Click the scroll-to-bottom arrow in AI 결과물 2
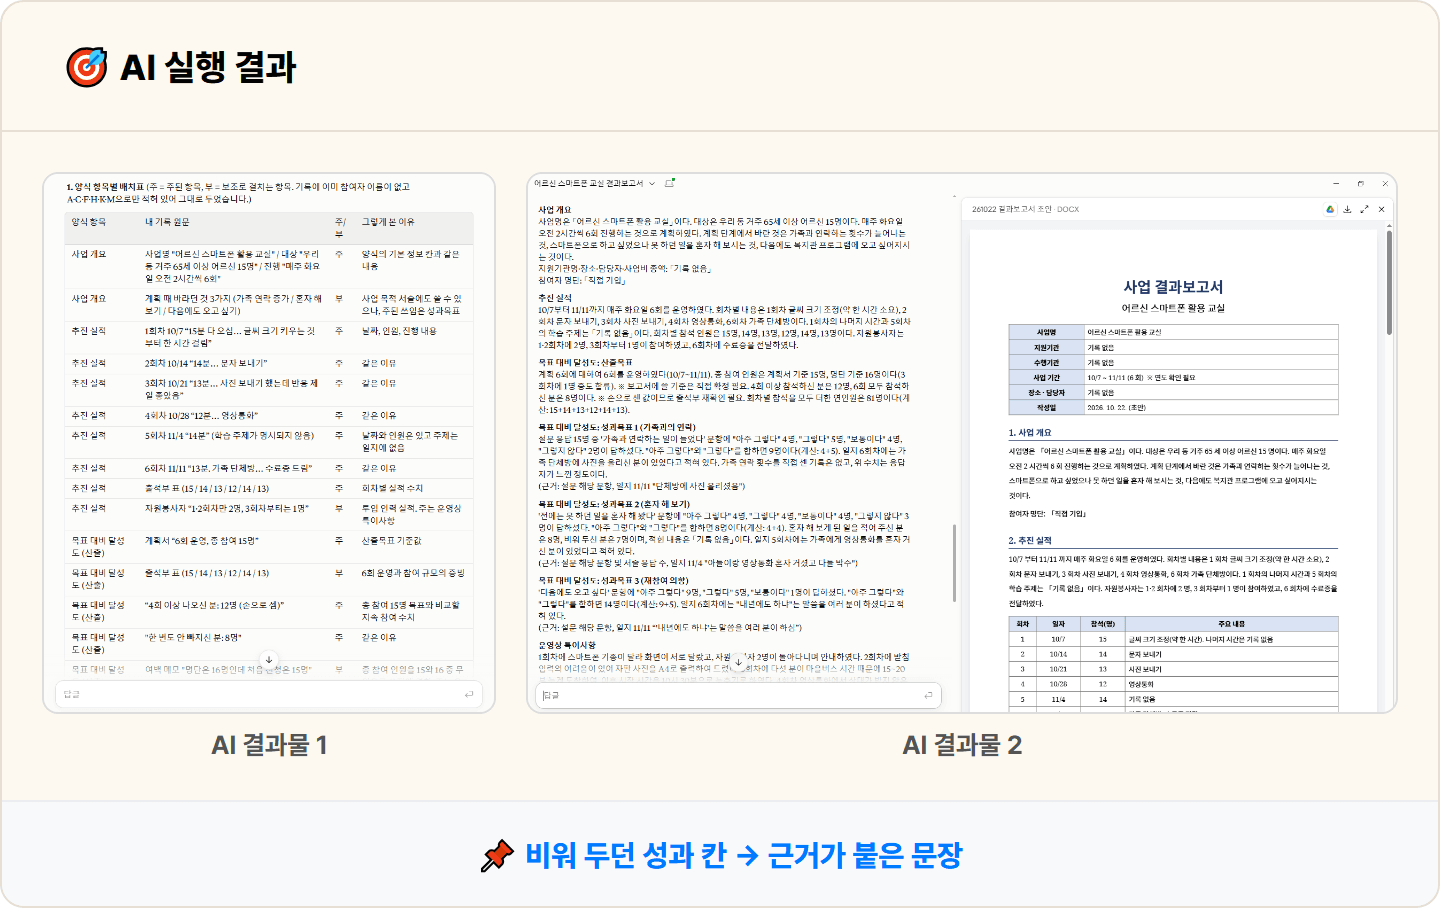This screenshot has width=1440, height=908. 738,662
